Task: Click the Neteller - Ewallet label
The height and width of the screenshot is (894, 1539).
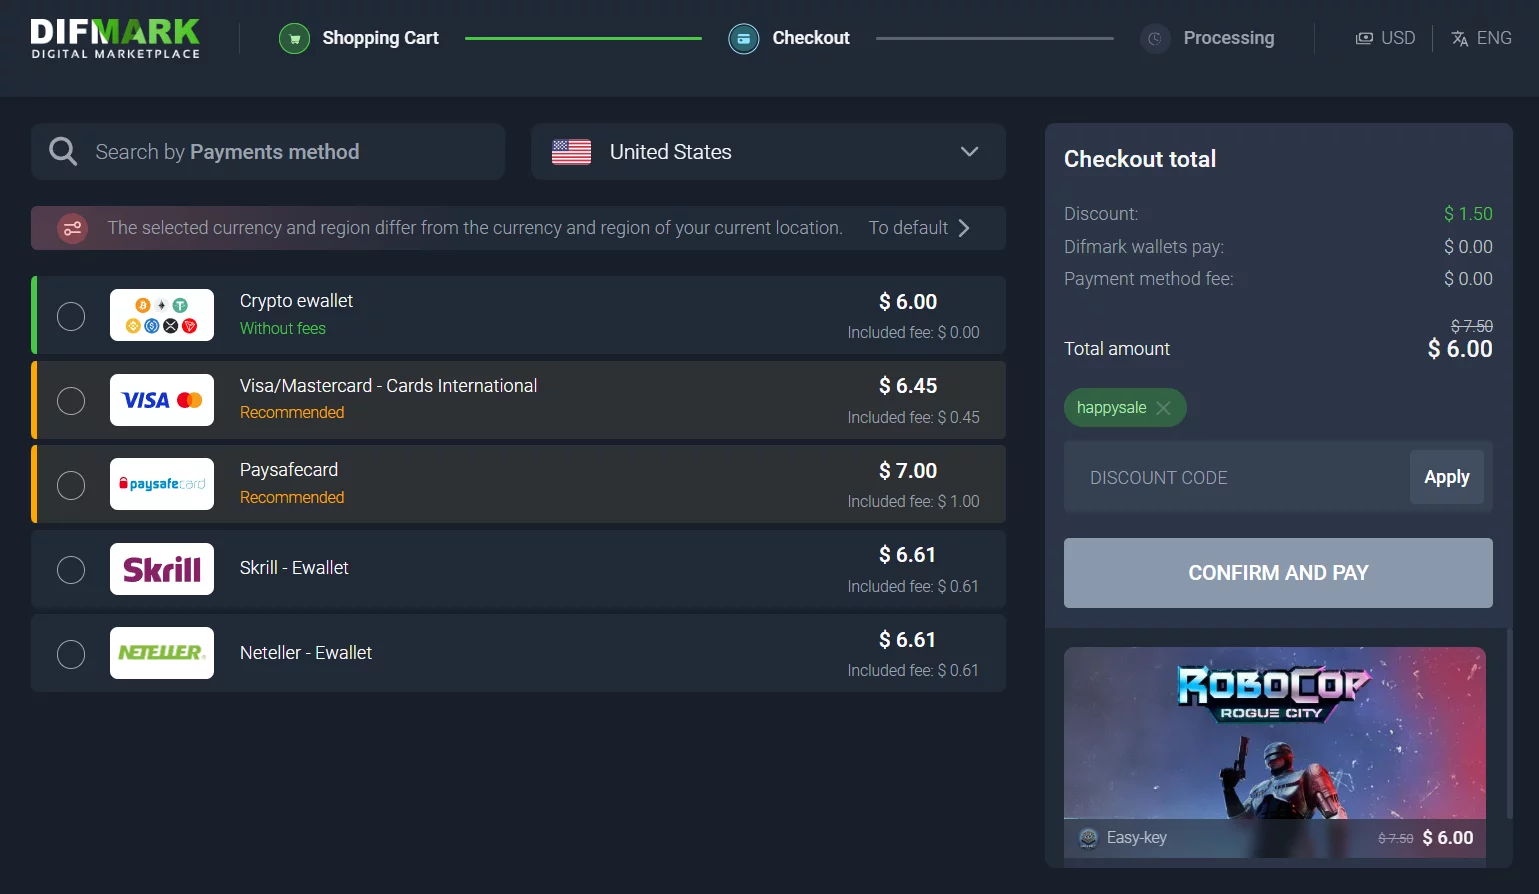Action: (306, 653)
